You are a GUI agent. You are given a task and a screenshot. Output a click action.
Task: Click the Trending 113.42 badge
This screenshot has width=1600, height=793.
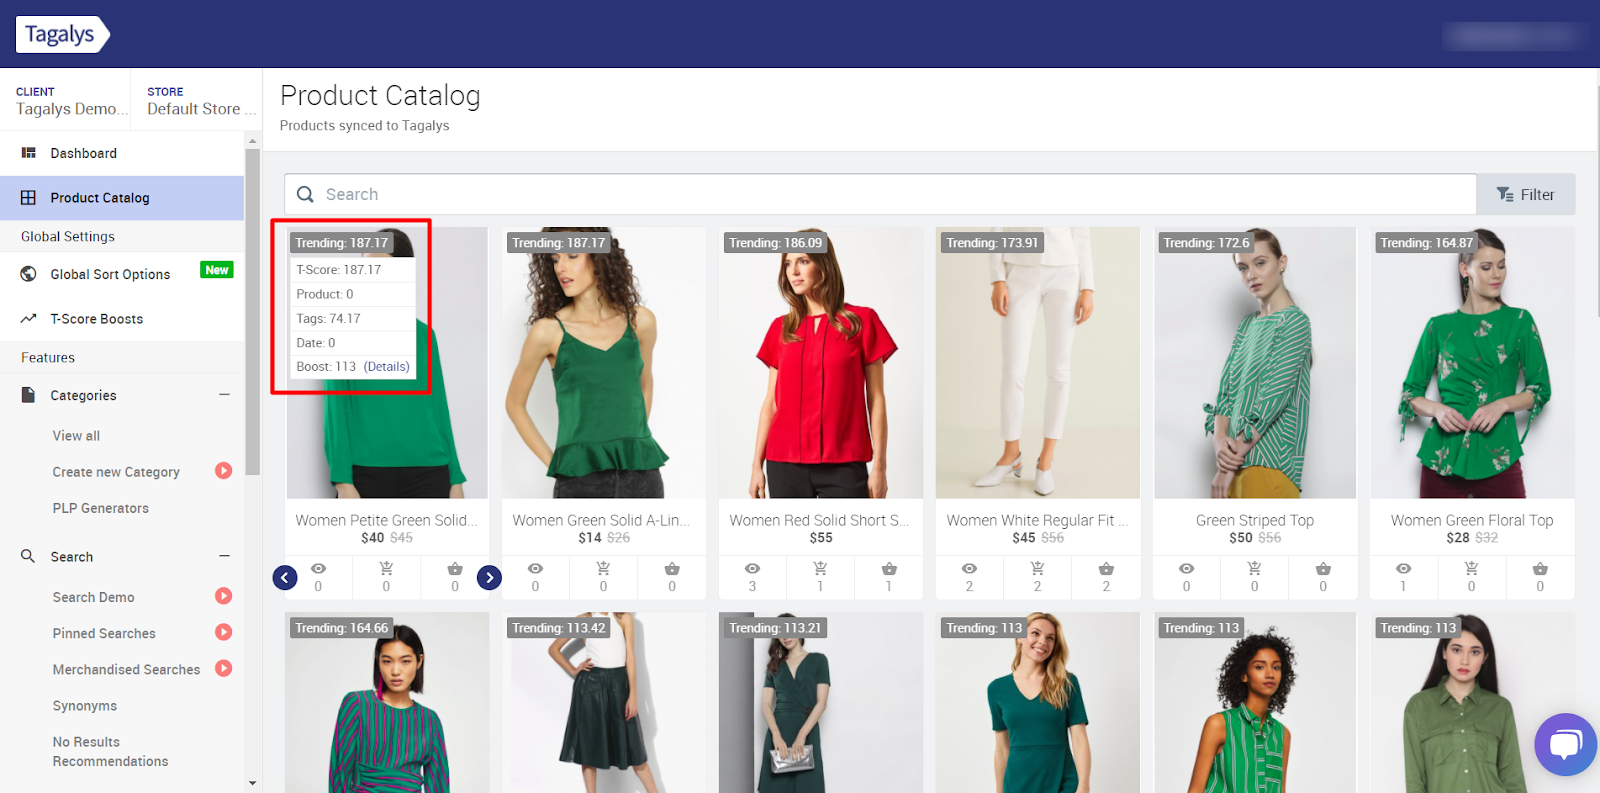(558, 628)
